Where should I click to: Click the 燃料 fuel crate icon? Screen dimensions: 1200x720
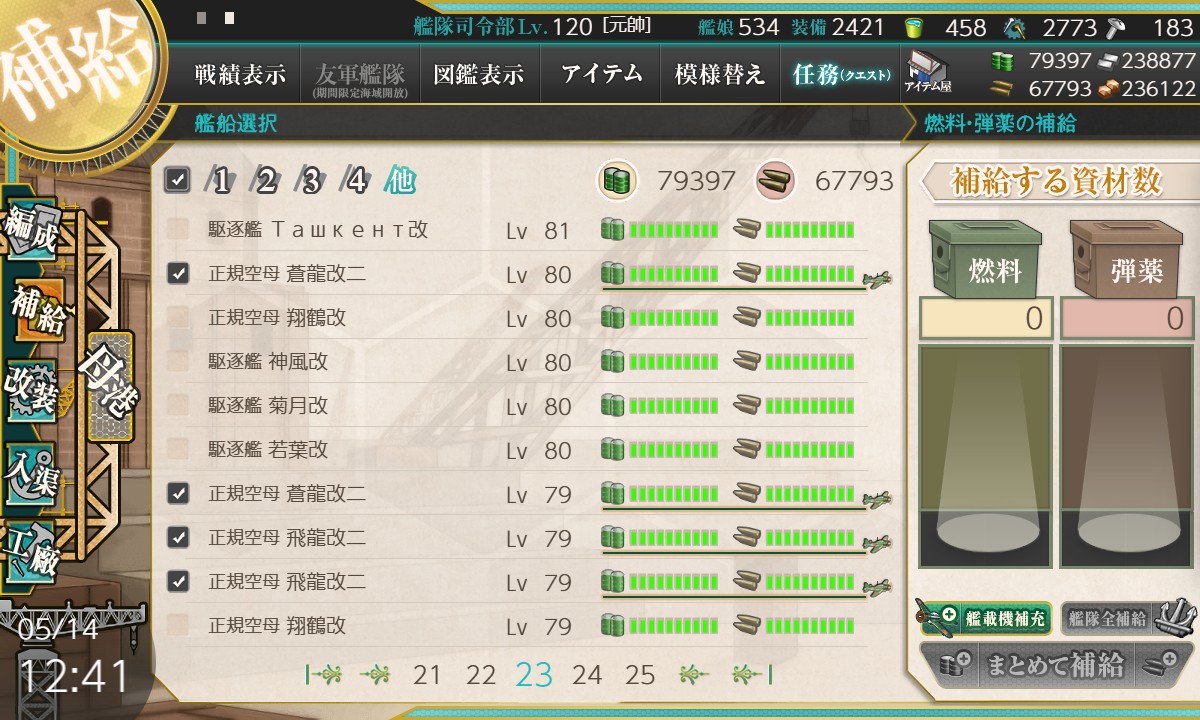tap(984, 260)
